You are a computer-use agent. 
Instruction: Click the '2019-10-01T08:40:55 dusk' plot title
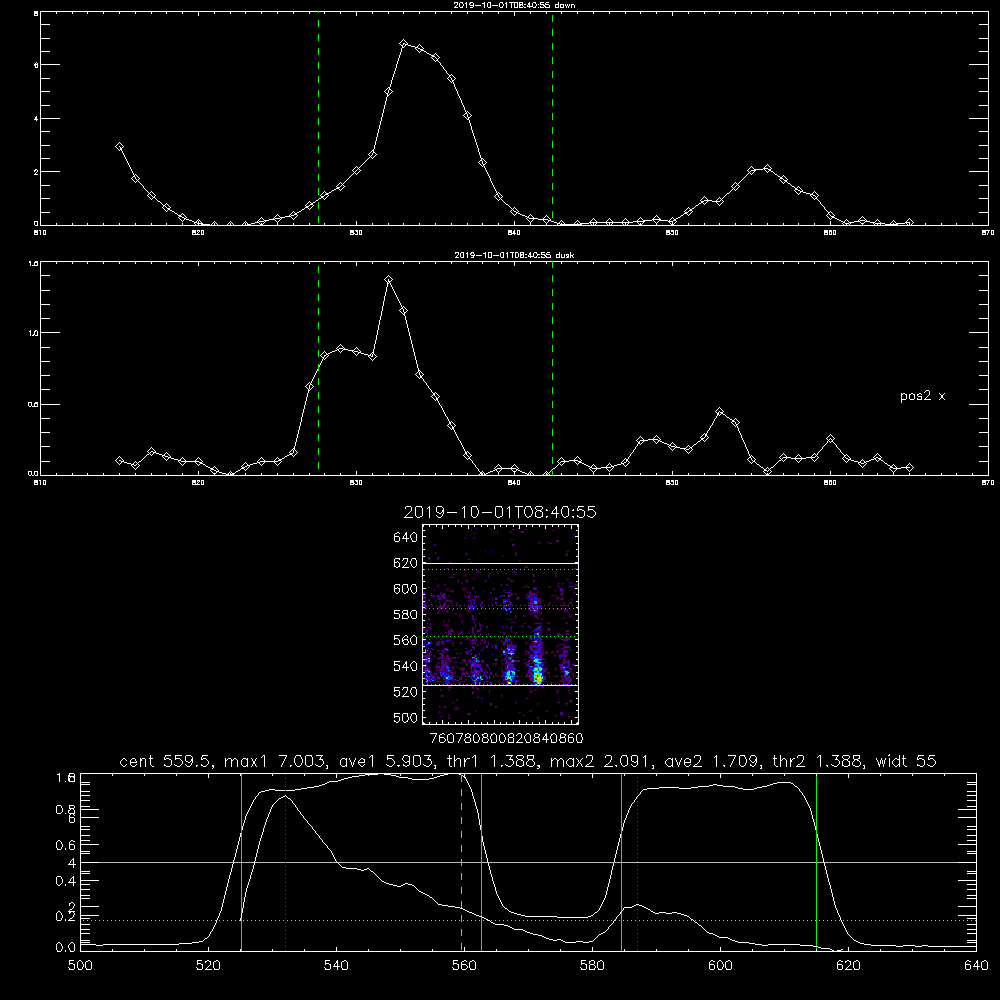tap(514, 255)
